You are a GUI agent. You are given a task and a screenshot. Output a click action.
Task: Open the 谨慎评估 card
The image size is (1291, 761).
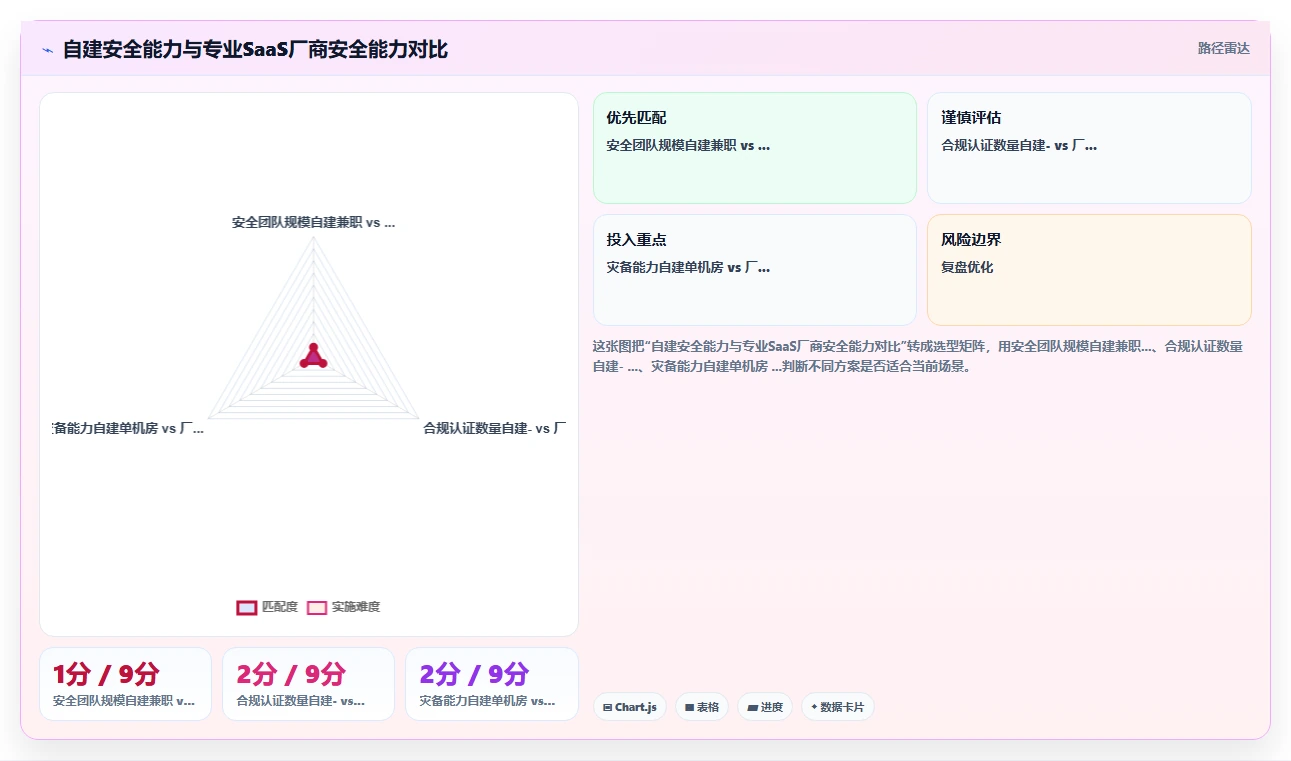1089,148
